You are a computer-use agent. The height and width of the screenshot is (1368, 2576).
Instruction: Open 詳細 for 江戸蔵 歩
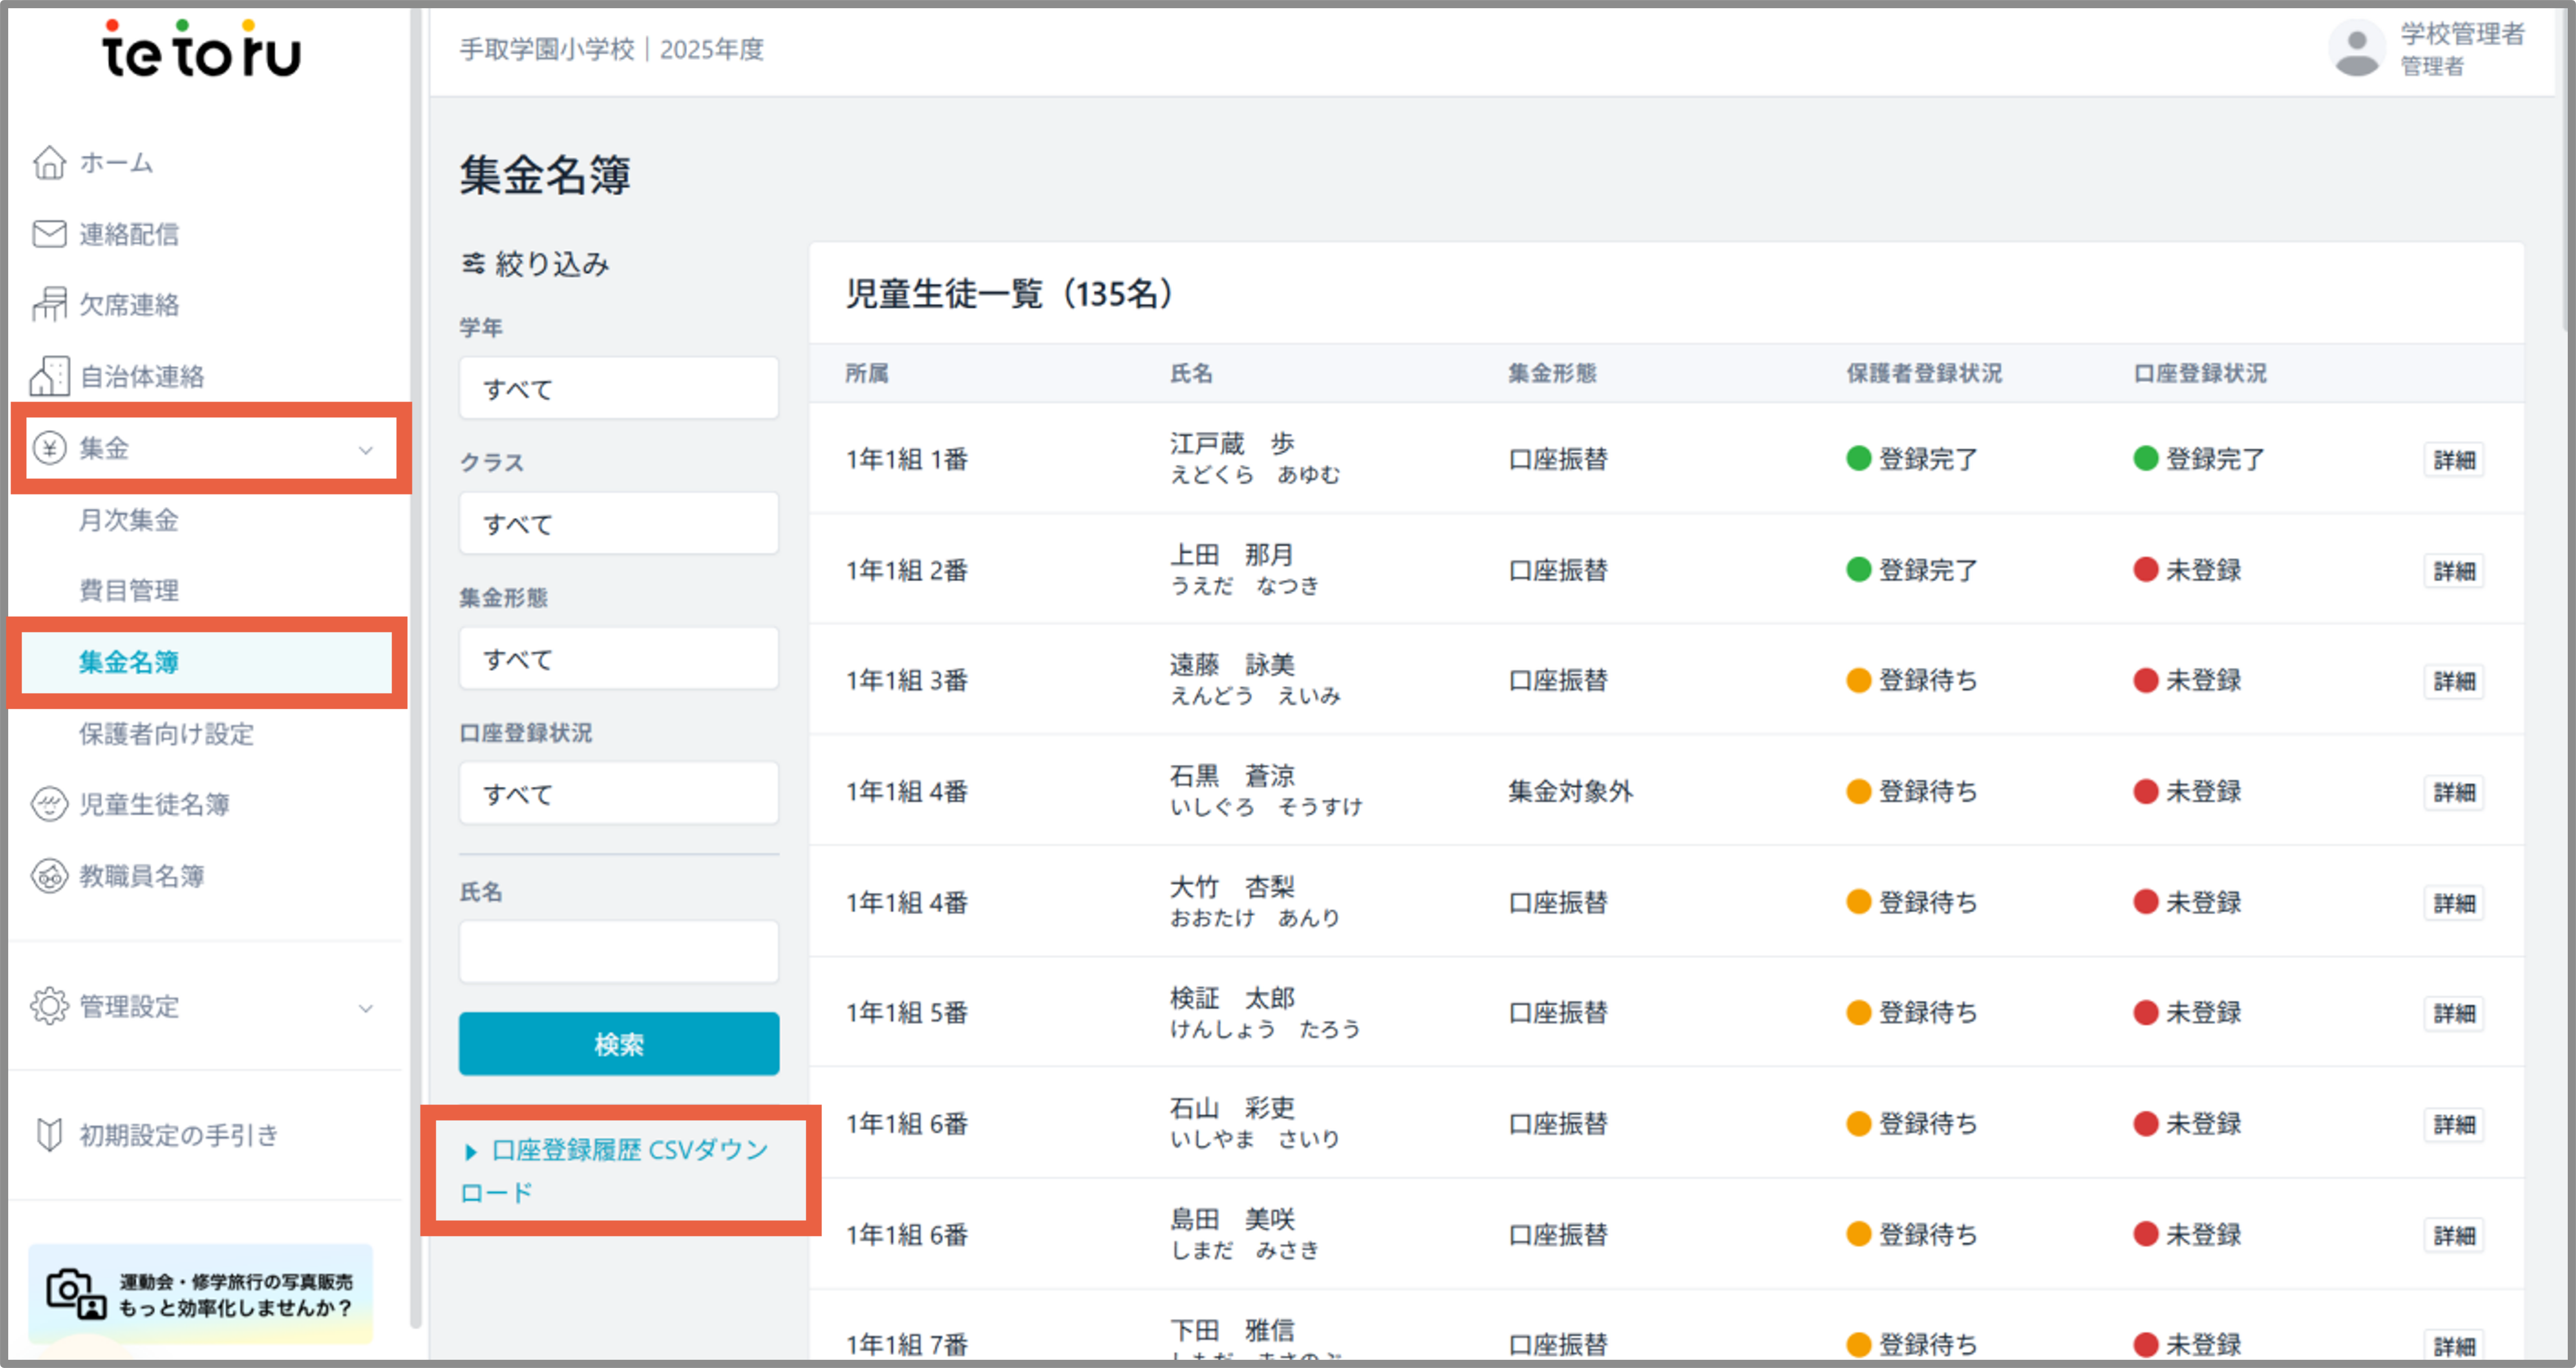click(2454, 460)
